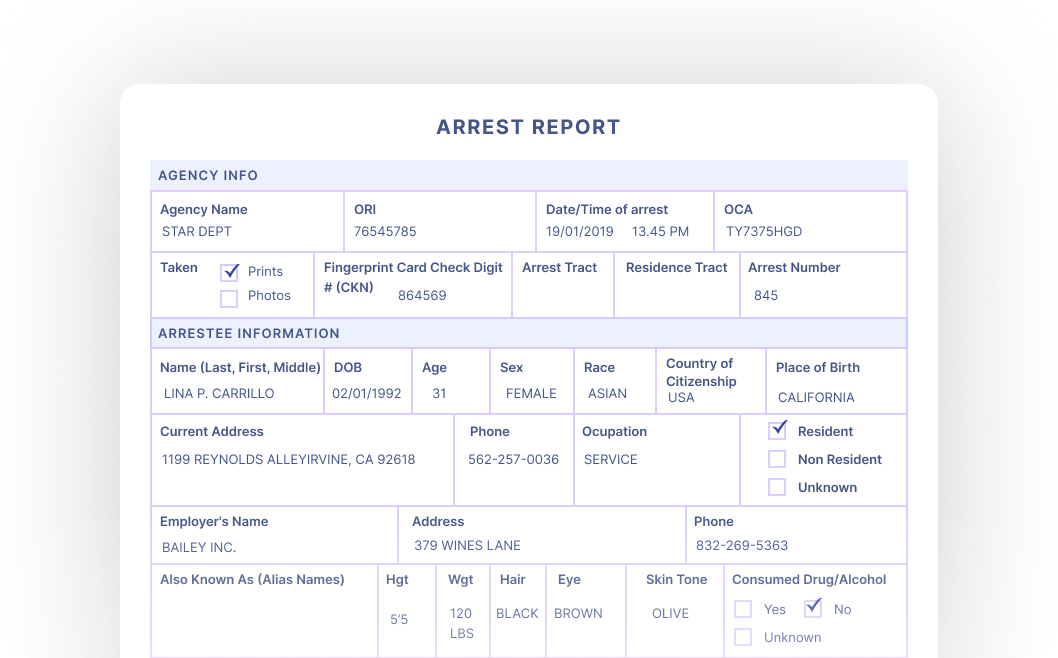Click the DOB field 02/01/1992
1058x658 pixels.
367,394
